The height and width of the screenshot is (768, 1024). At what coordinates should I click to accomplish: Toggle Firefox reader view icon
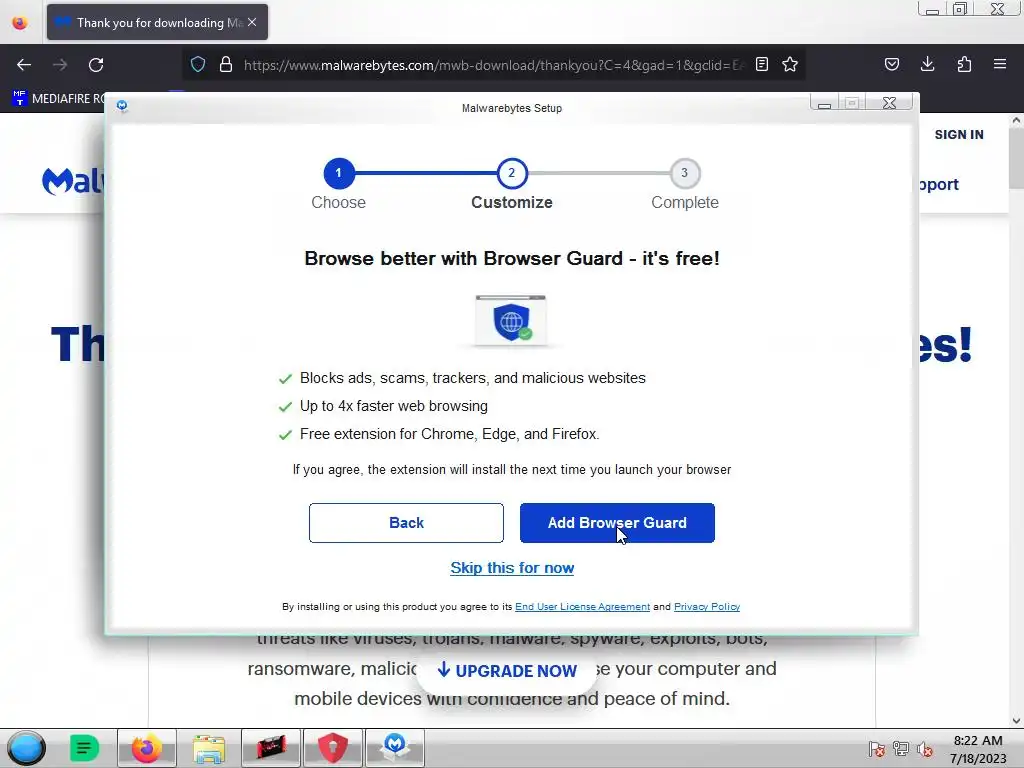(761, 64)
